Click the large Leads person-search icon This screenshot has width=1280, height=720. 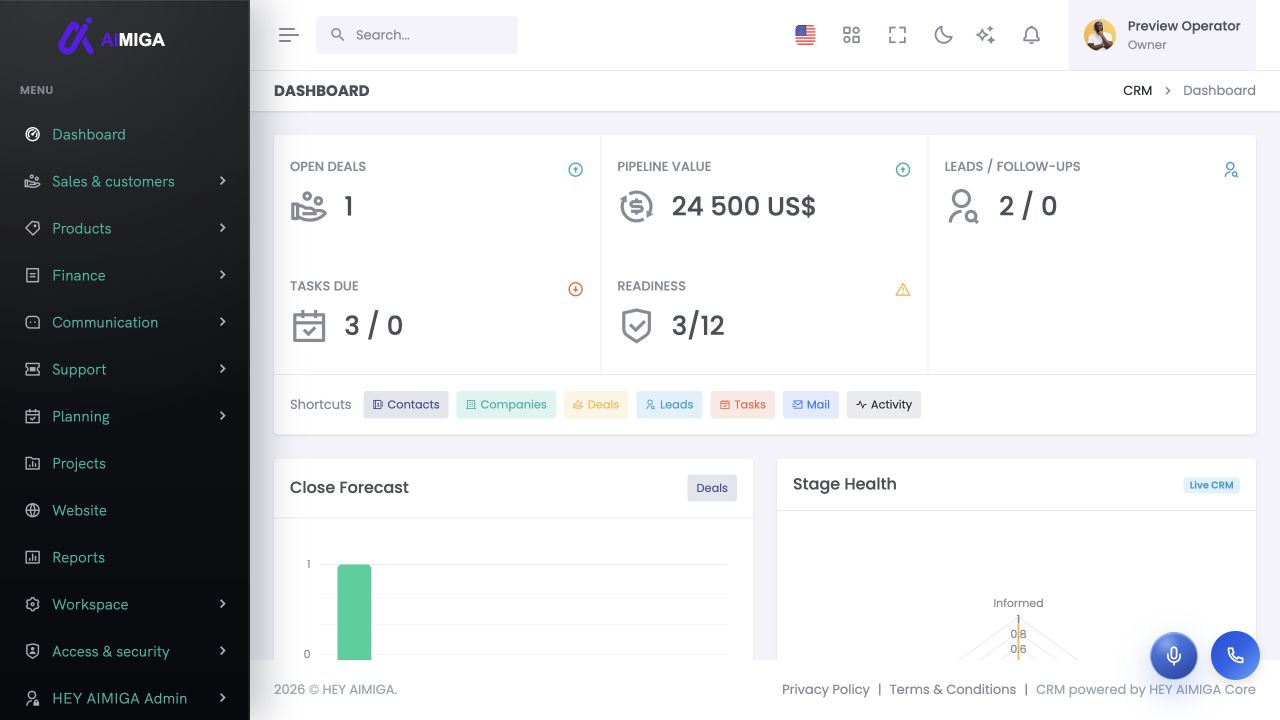pyautogui.click(x=963, y=206)
